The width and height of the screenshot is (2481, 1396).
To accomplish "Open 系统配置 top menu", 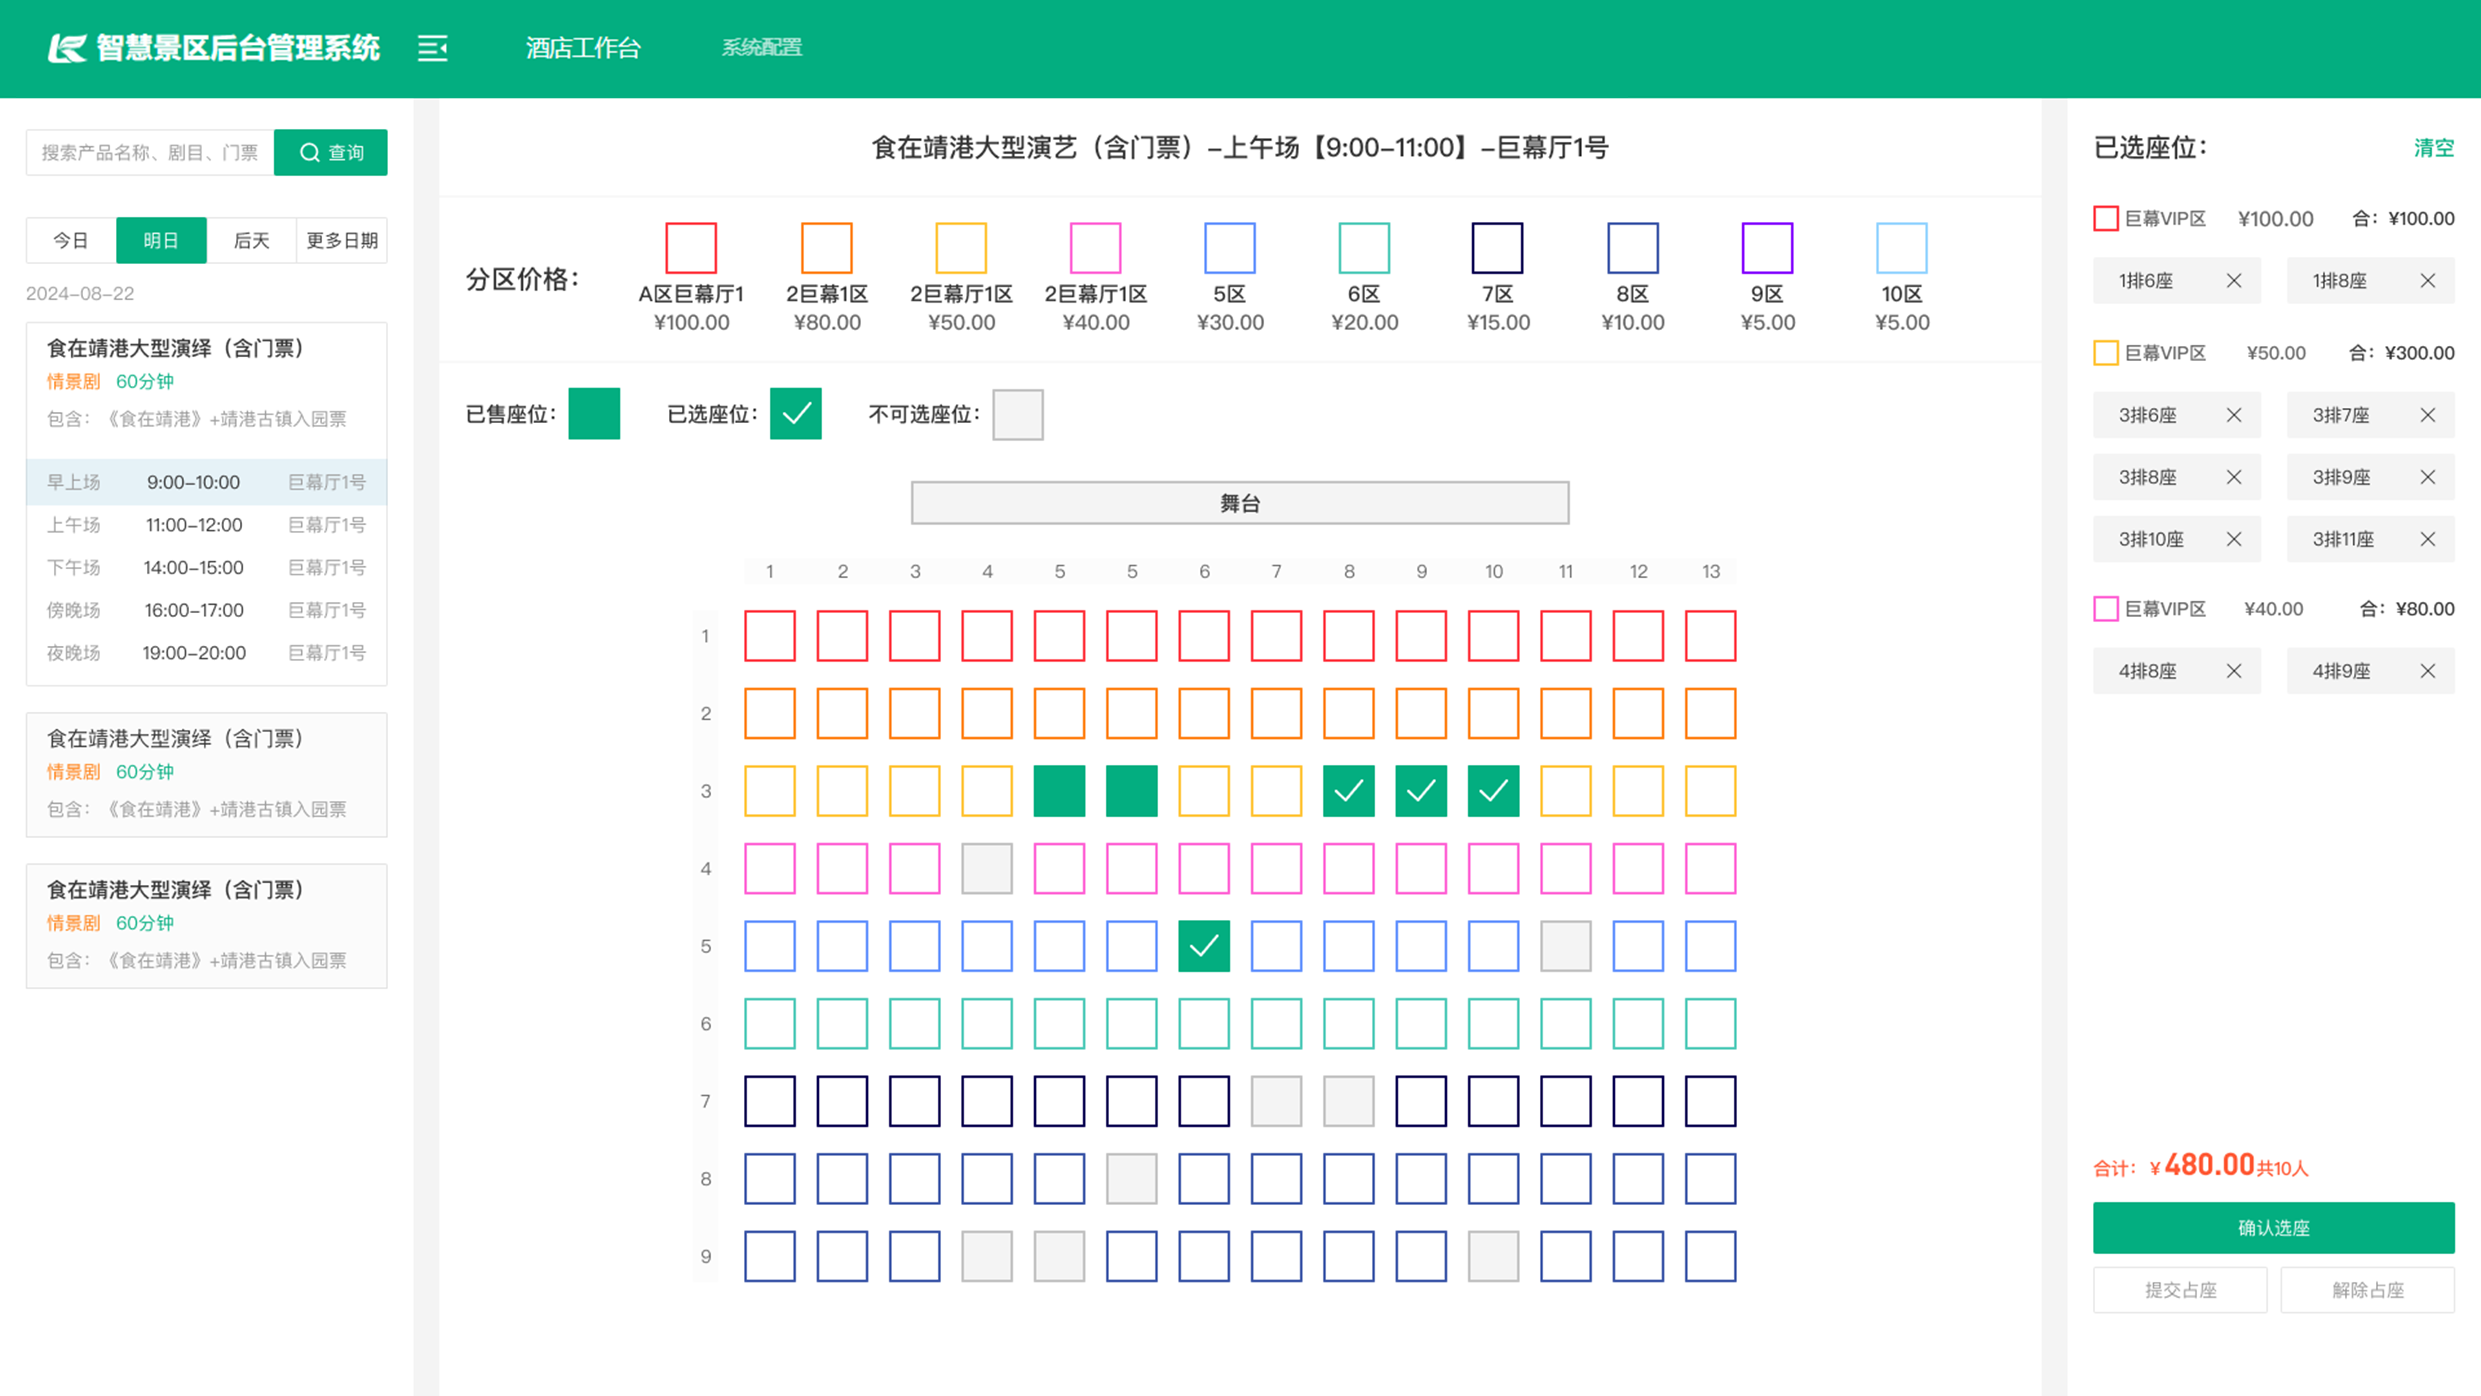I will tap(761, 48).
